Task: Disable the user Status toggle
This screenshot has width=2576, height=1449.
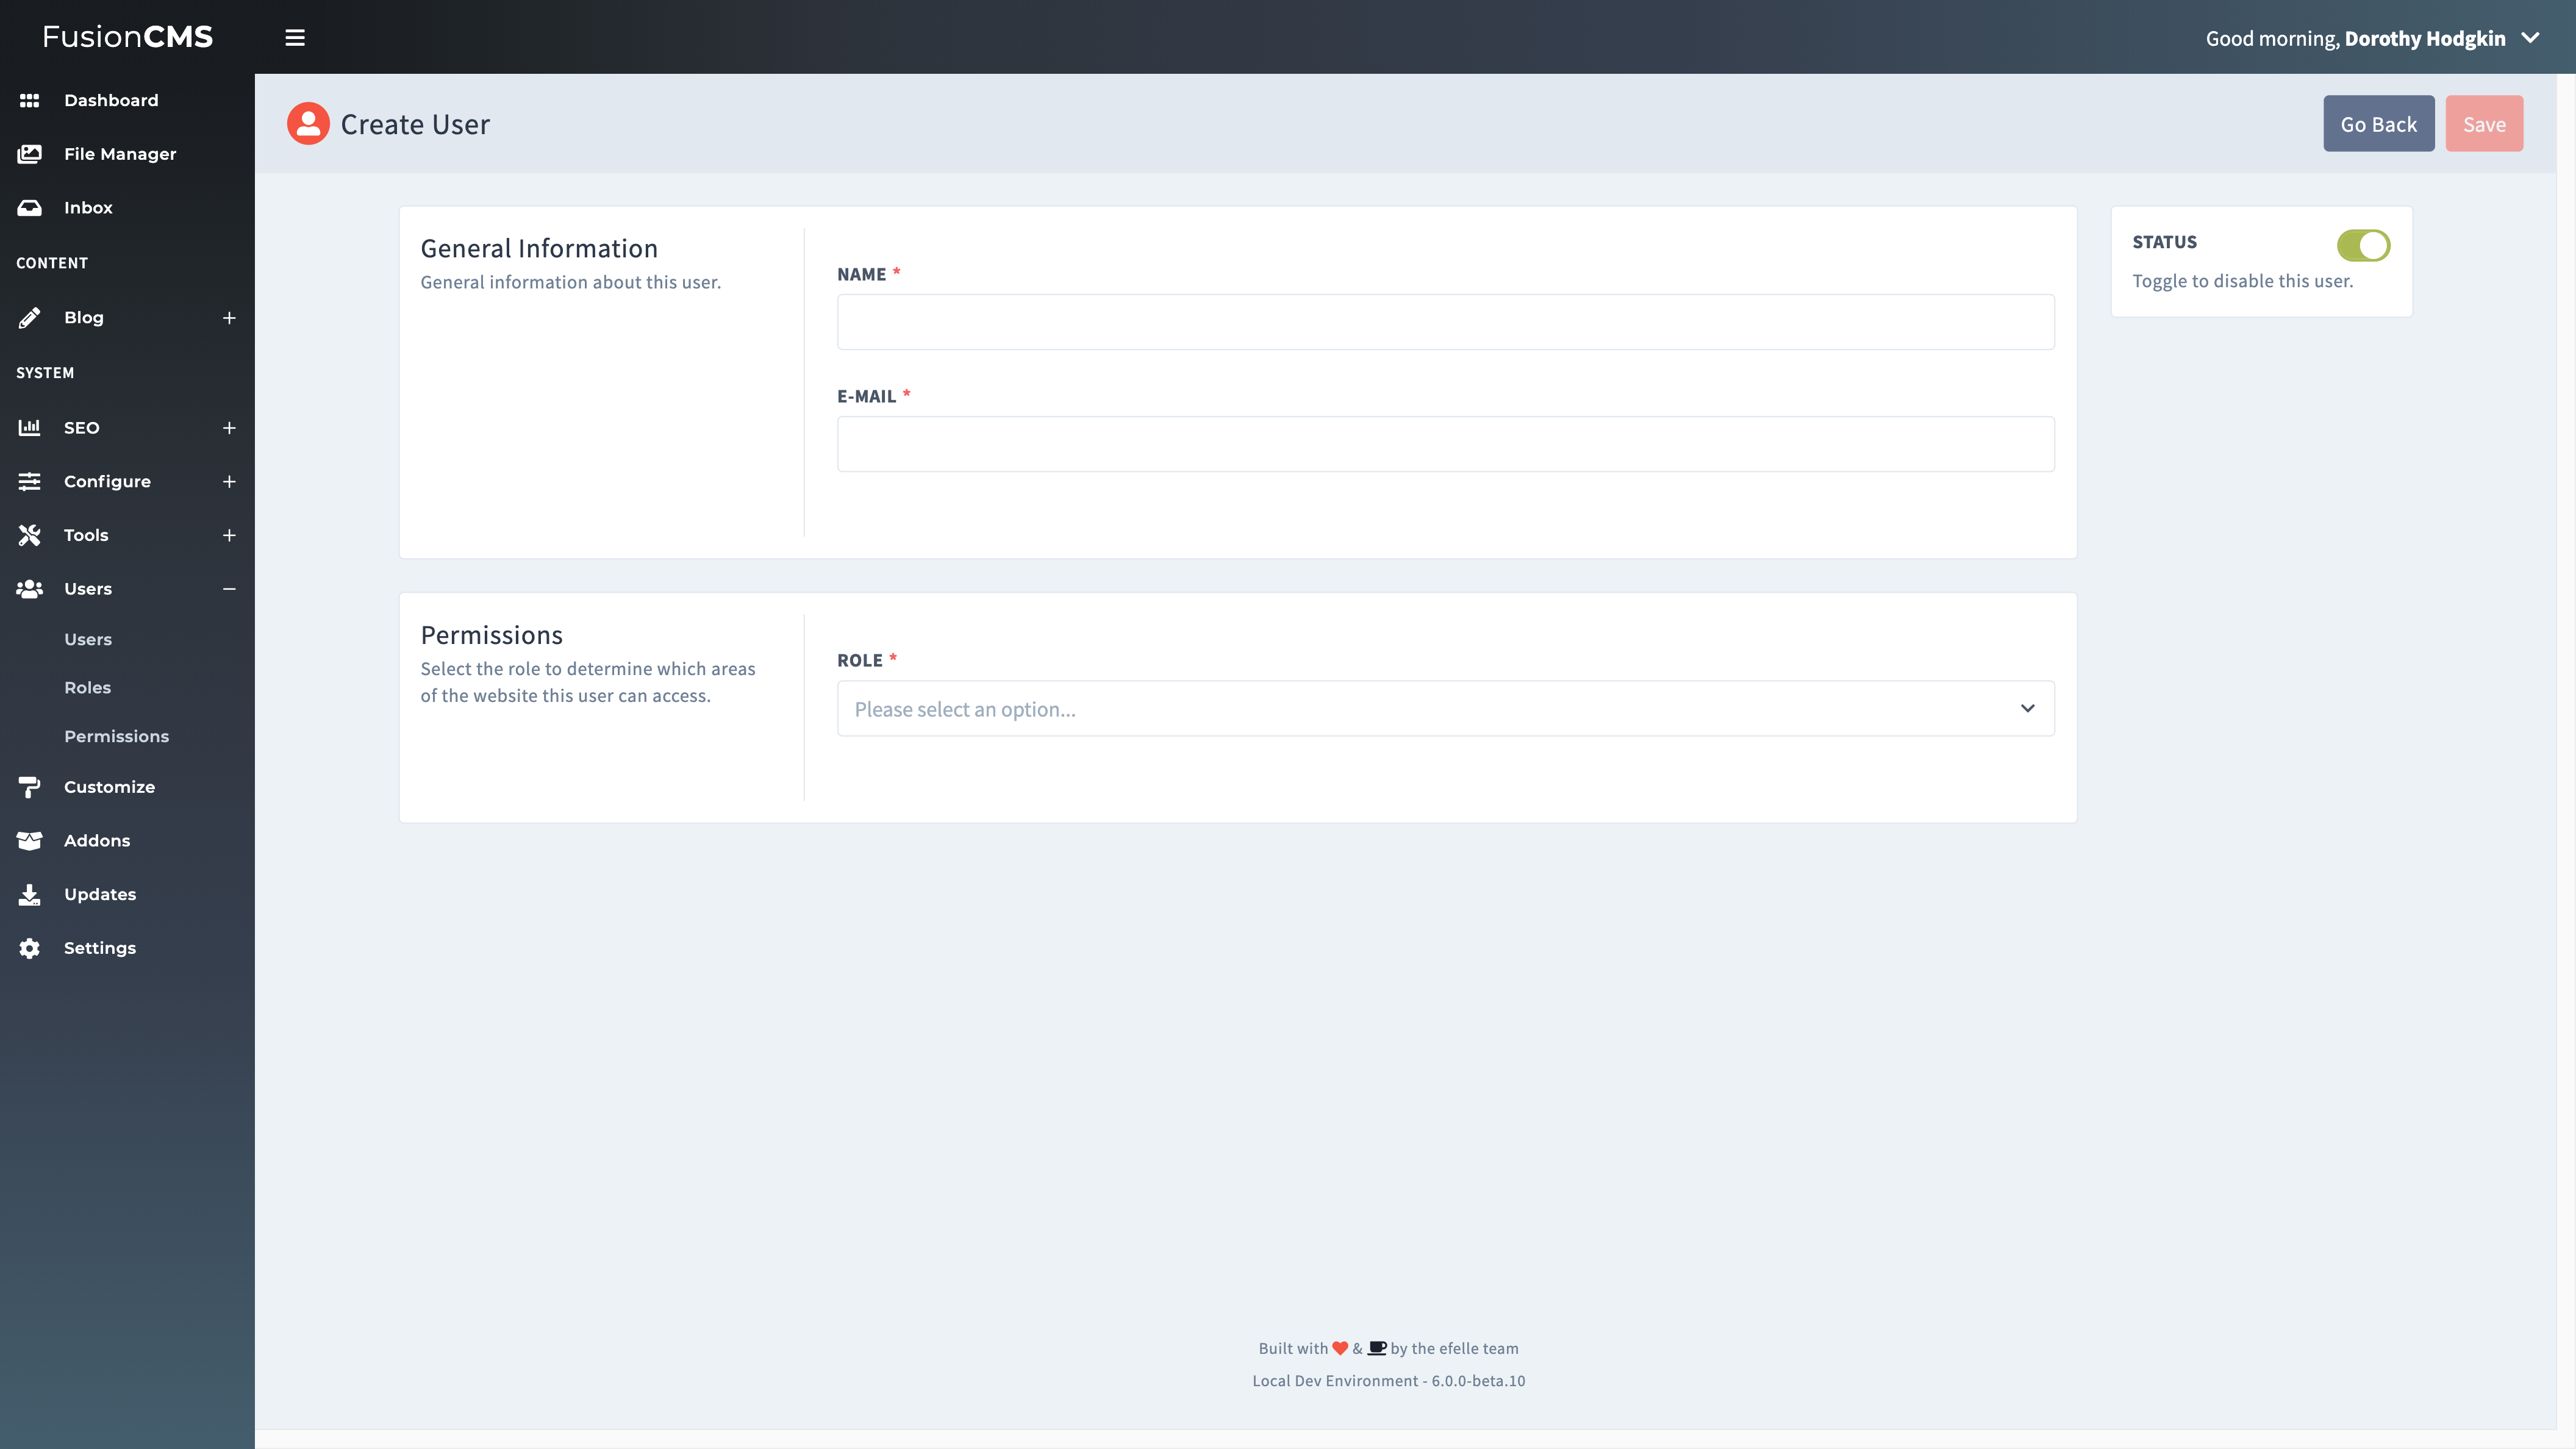Action: [x=2363, y=245]
